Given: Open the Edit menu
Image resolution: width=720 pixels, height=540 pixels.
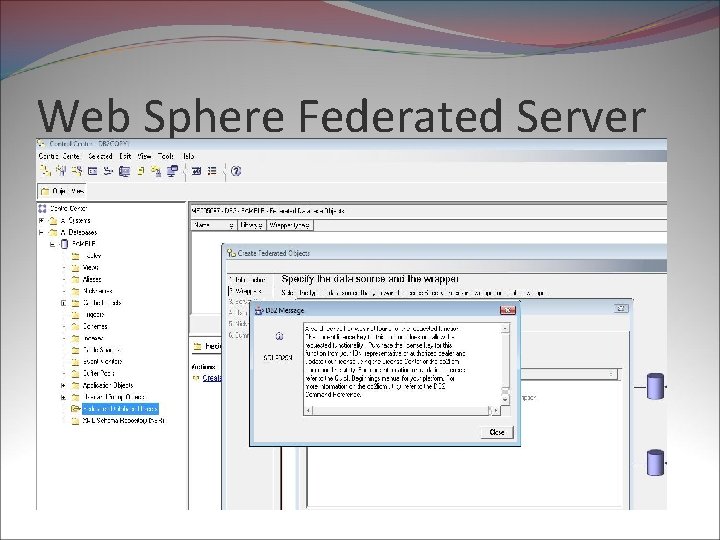Looking at the screenshot, I should tap(125, 156).
